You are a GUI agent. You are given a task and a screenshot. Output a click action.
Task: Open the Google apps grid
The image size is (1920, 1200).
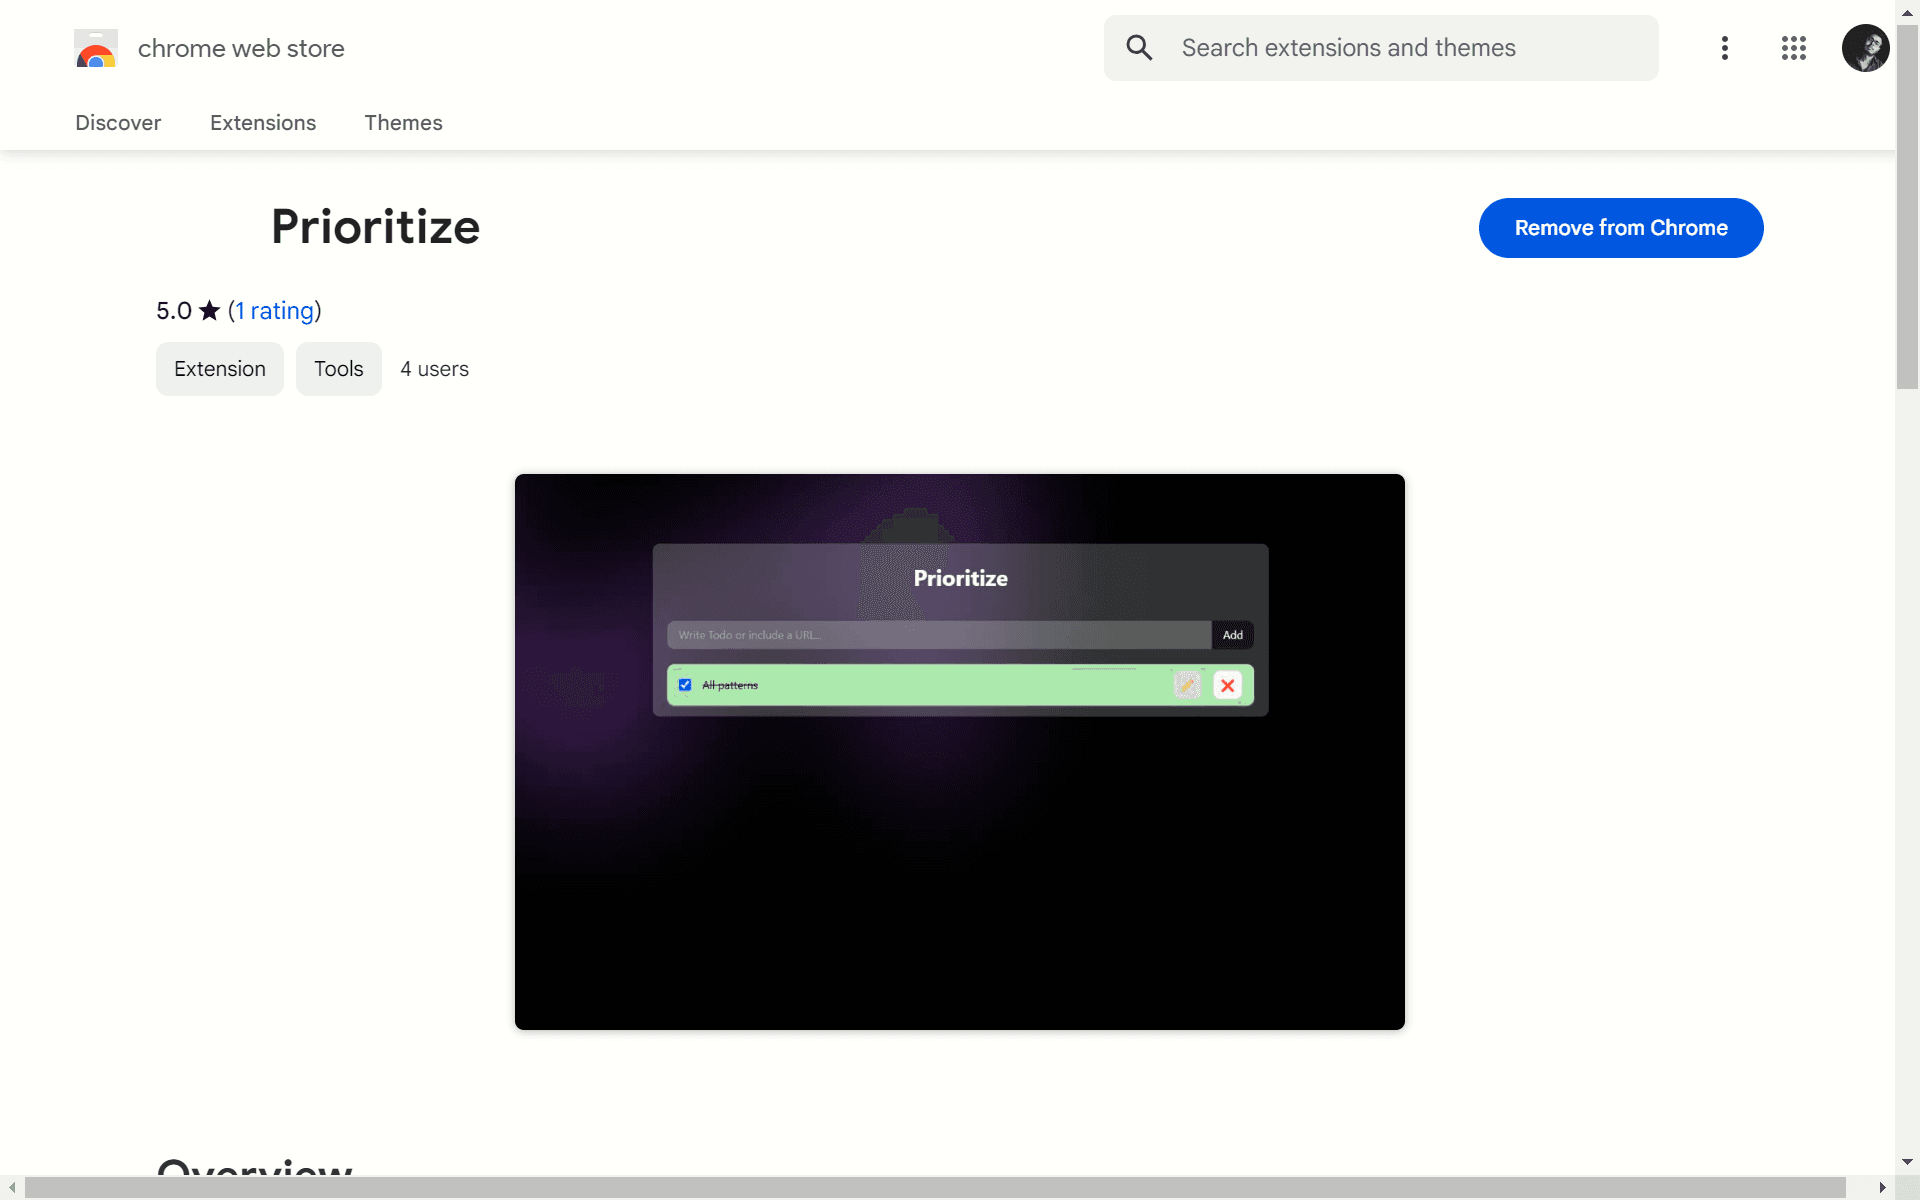[x=1793, y=48]
